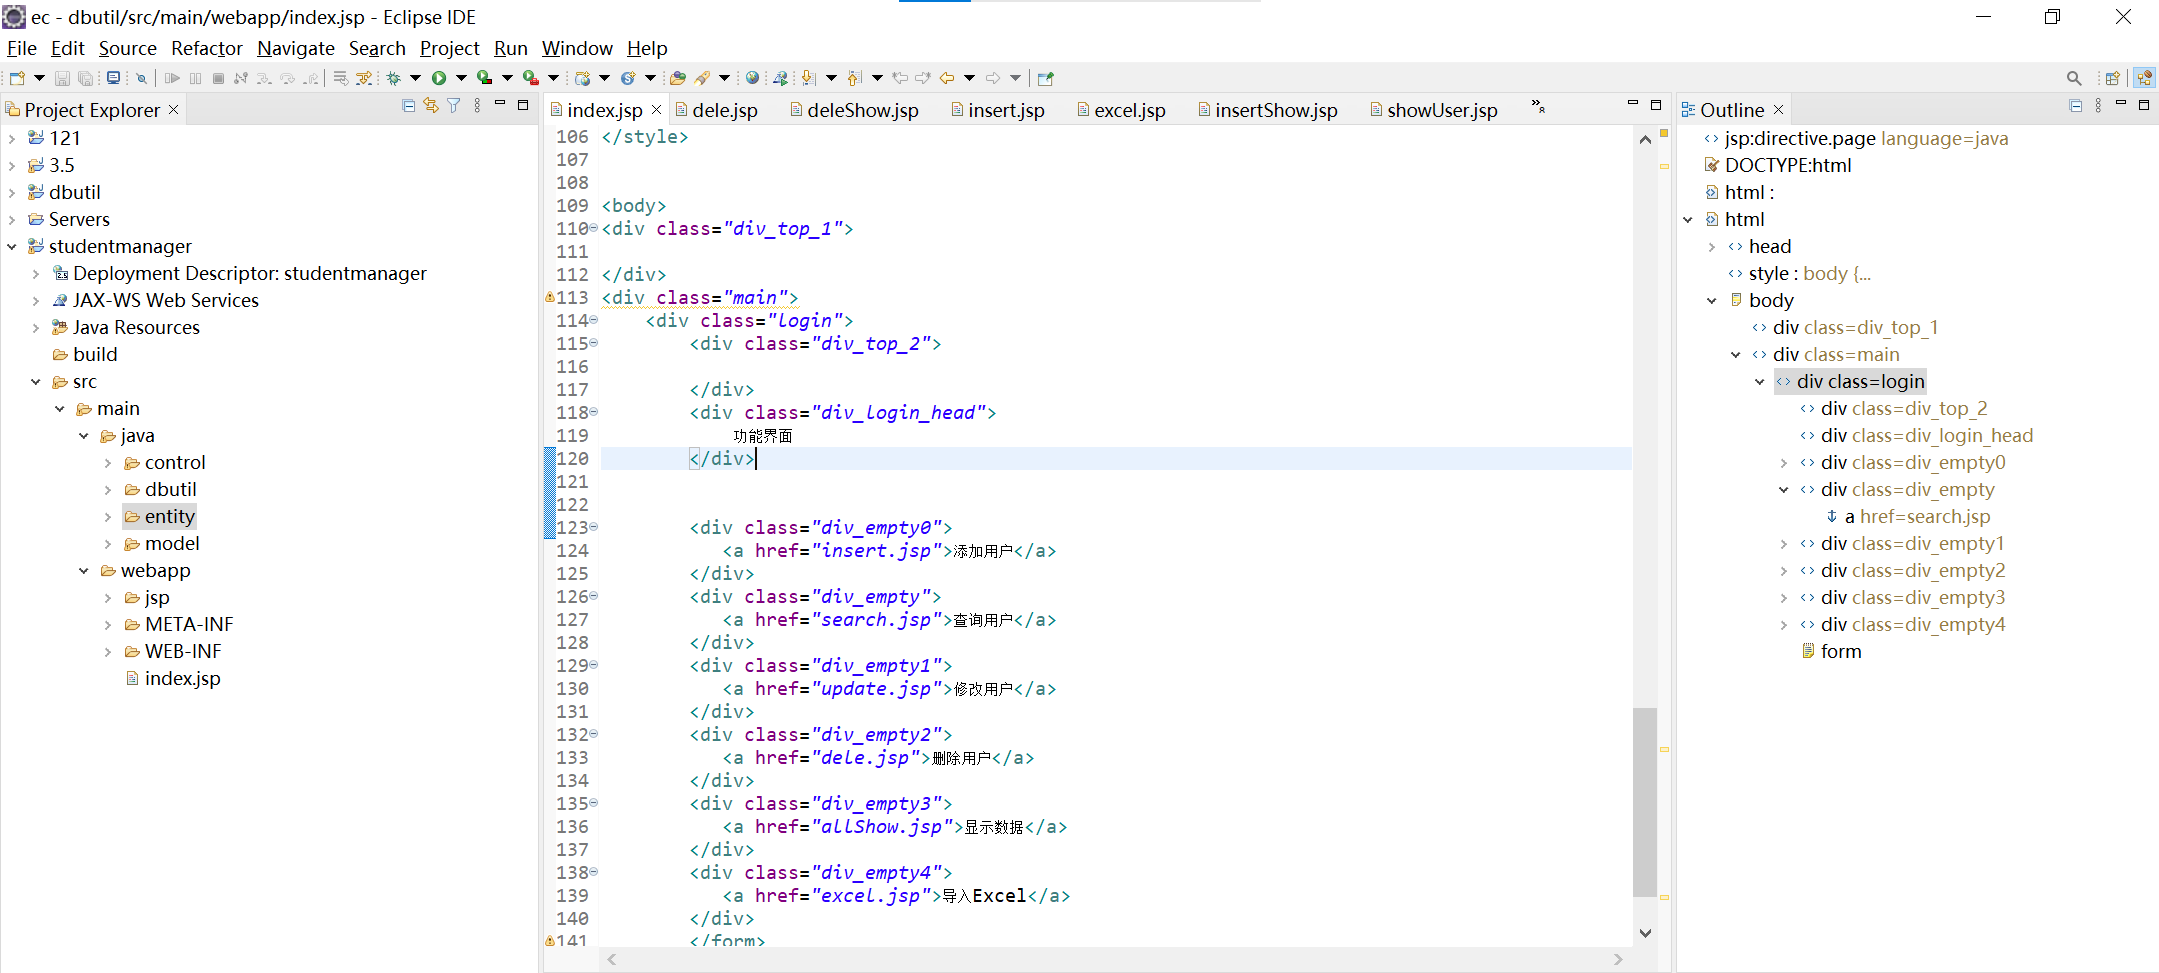This screenshot has width=2159, height=973.
Task: Click the Open Type folder icon
Action: coord(678,78)
